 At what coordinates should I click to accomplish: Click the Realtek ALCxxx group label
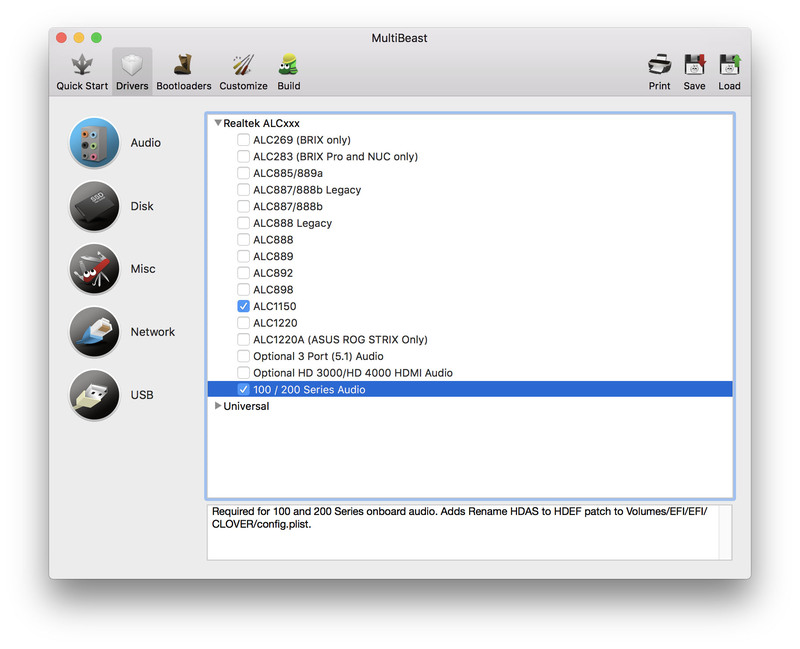coord(261,123)
